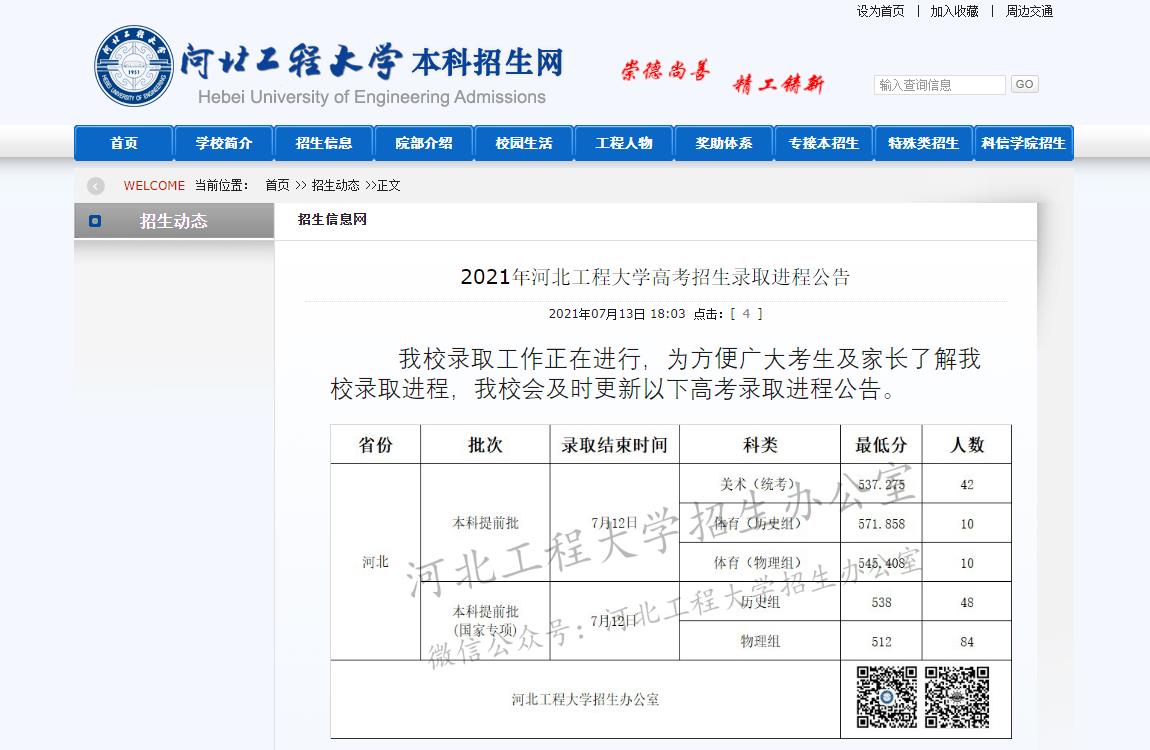Click the left QR code image
Viewport: 1150px width, 750px height.
click(887, 697)
